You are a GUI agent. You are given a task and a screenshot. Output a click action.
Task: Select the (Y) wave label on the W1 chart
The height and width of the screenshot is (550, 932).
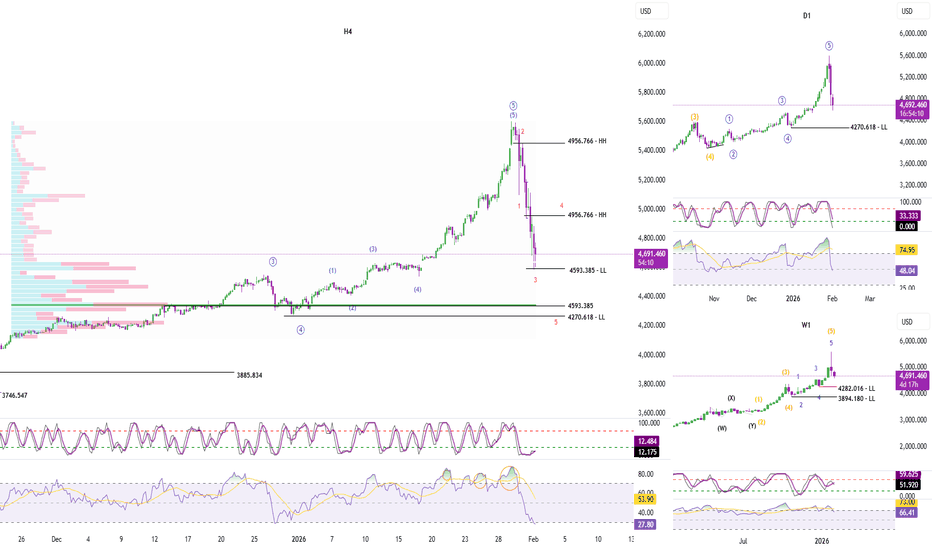tap(752, 426)
